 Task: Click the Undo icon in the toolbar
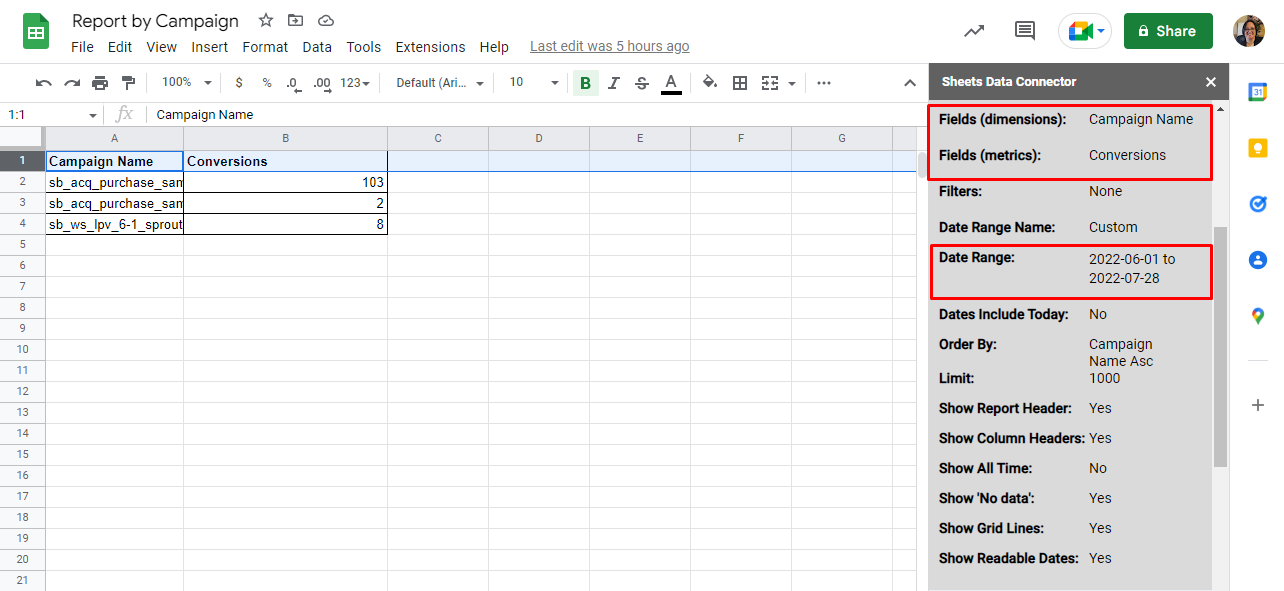(43, 83)
